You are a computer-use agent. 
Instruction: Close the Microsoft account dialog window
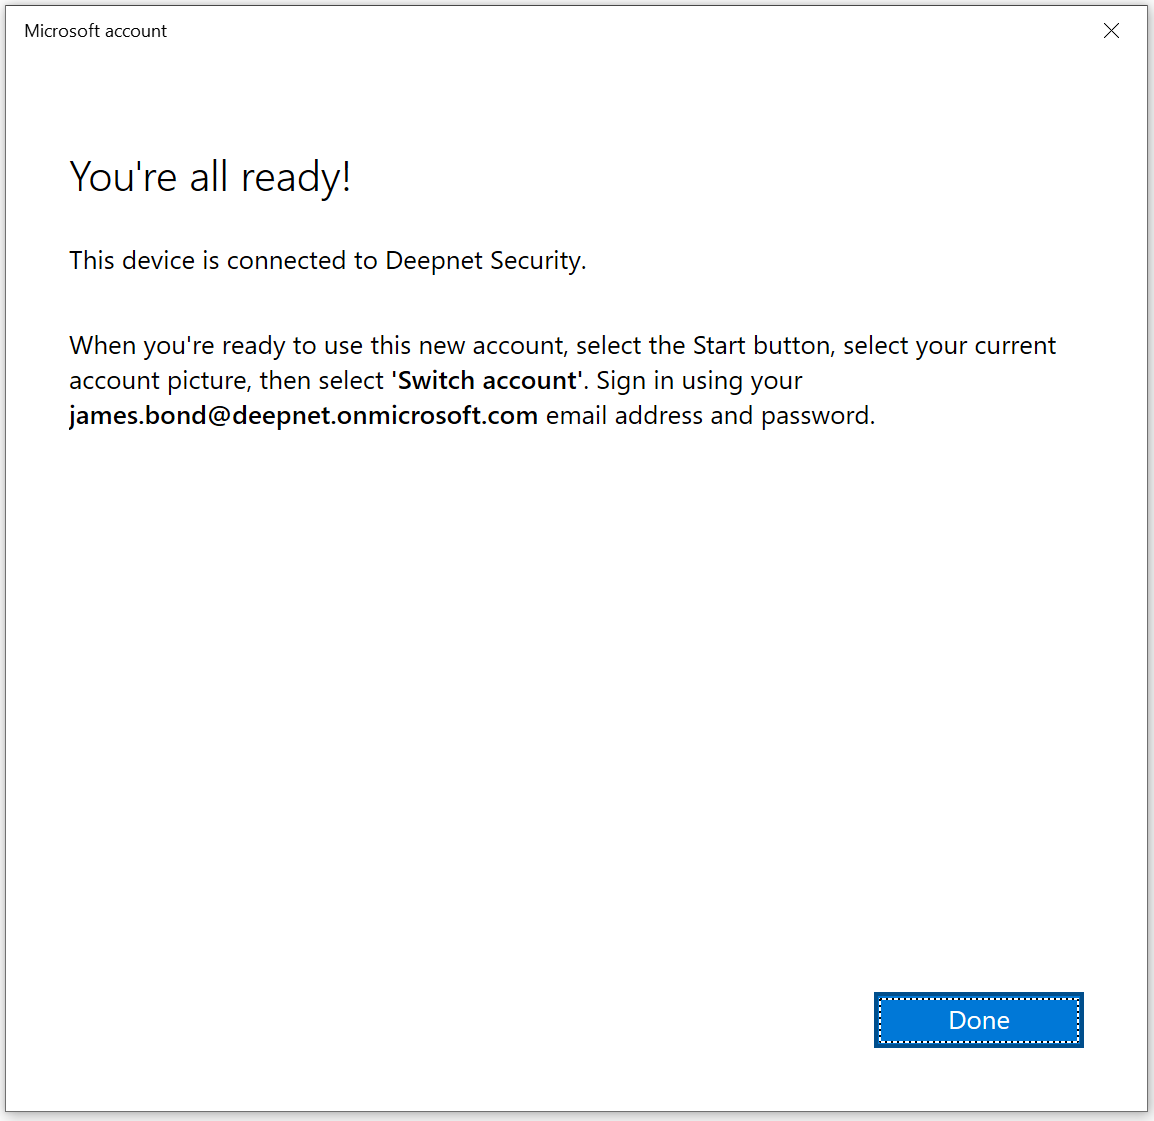[x=1111, y=31]
